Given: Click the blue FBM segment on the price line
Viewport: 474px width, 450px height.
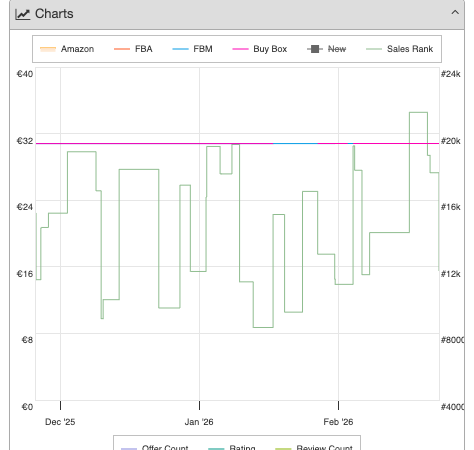Looking at the screenshot, I should (x=295, y=143).
